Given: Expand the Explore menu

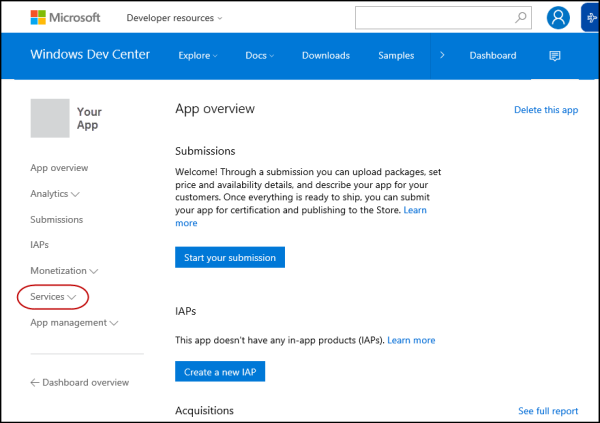Looking at the screenshot, I should [x=199, y=55].
